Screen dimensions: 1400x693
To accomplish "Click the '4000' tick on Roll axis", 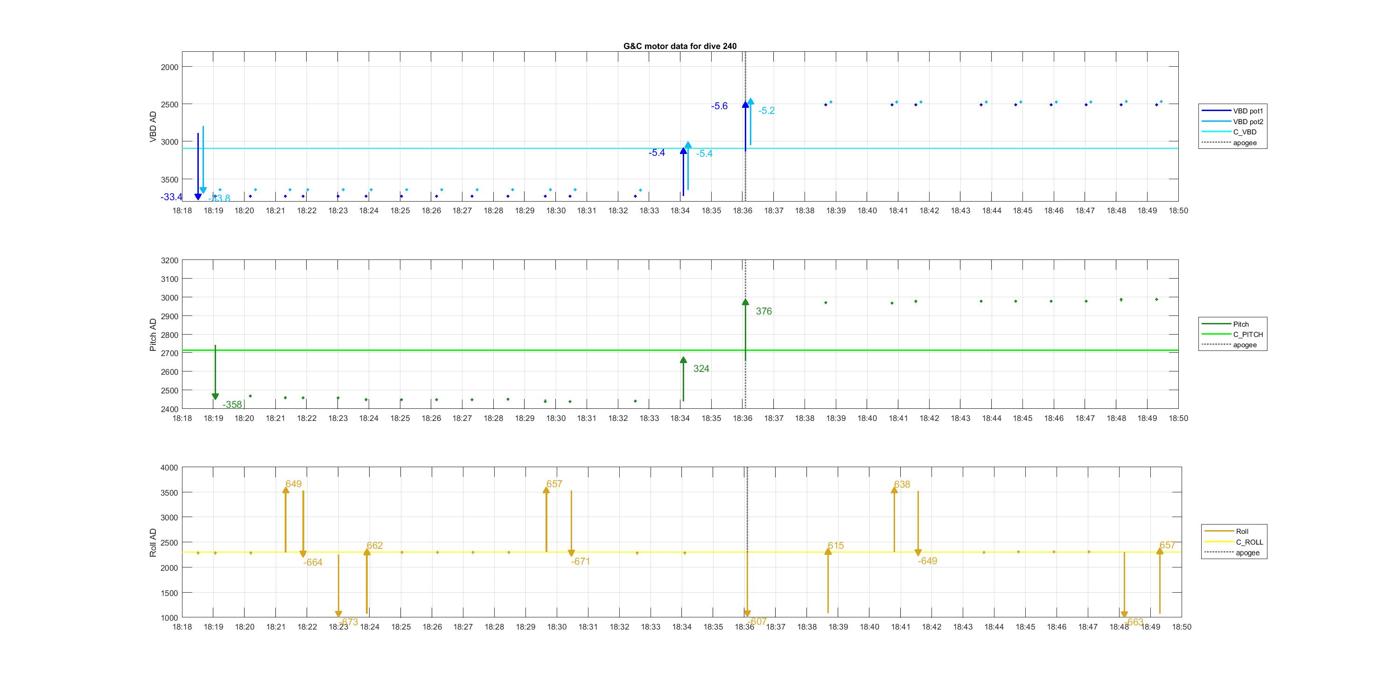I will click(x=170, y=468).
